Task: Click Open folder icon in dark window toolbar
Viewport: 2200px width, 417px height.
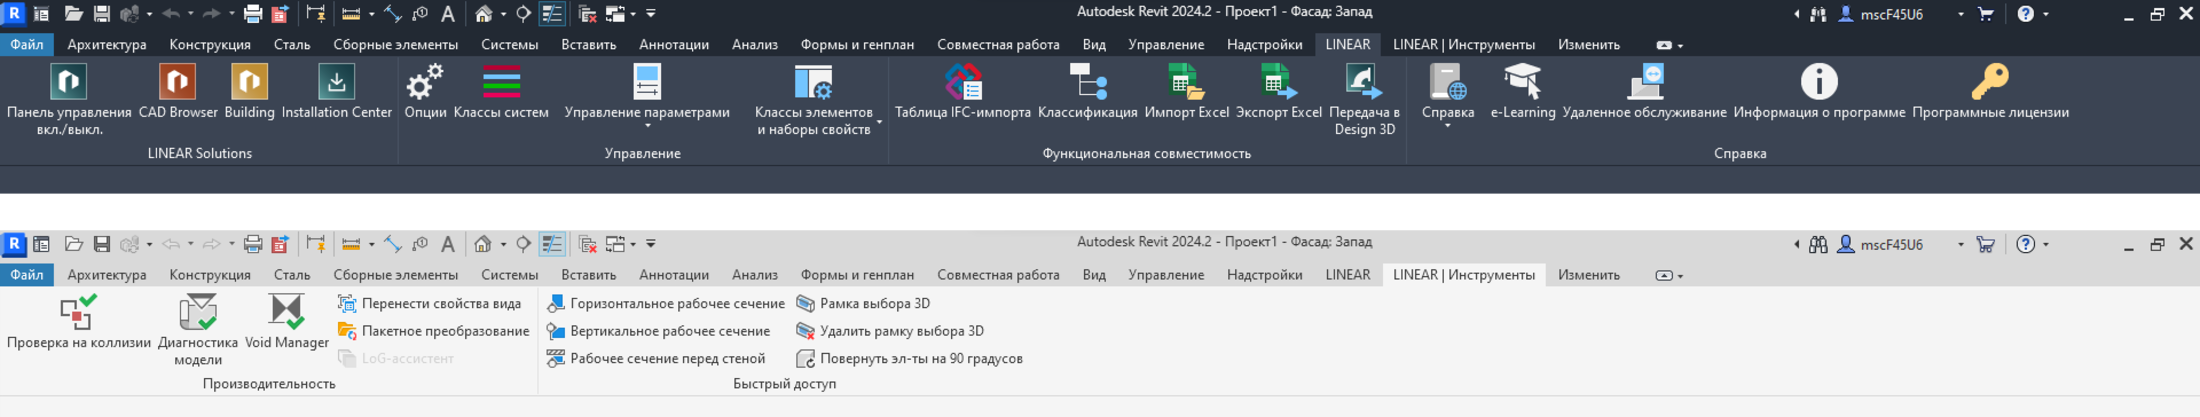Action: point(73,14)
